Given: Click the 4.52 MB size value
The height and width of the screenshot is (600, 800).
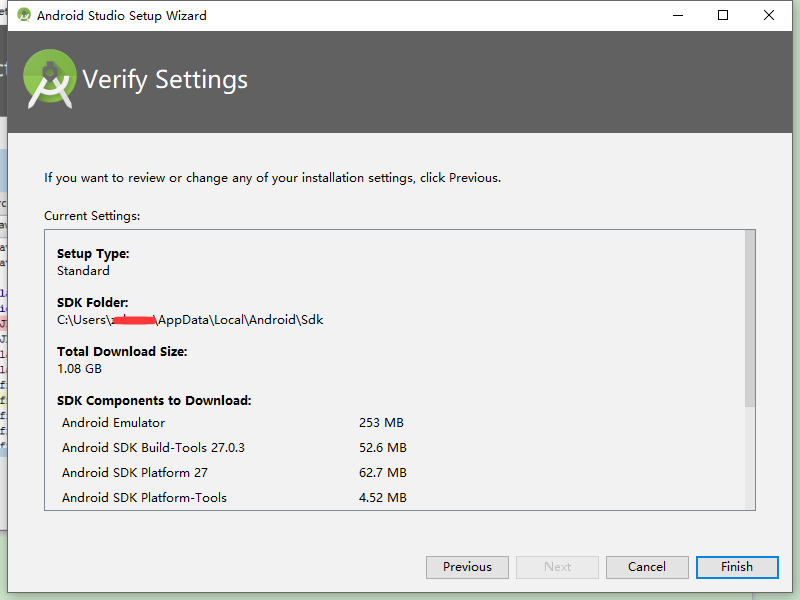Looking at the screenshot, I should click(x=383, y=497).
